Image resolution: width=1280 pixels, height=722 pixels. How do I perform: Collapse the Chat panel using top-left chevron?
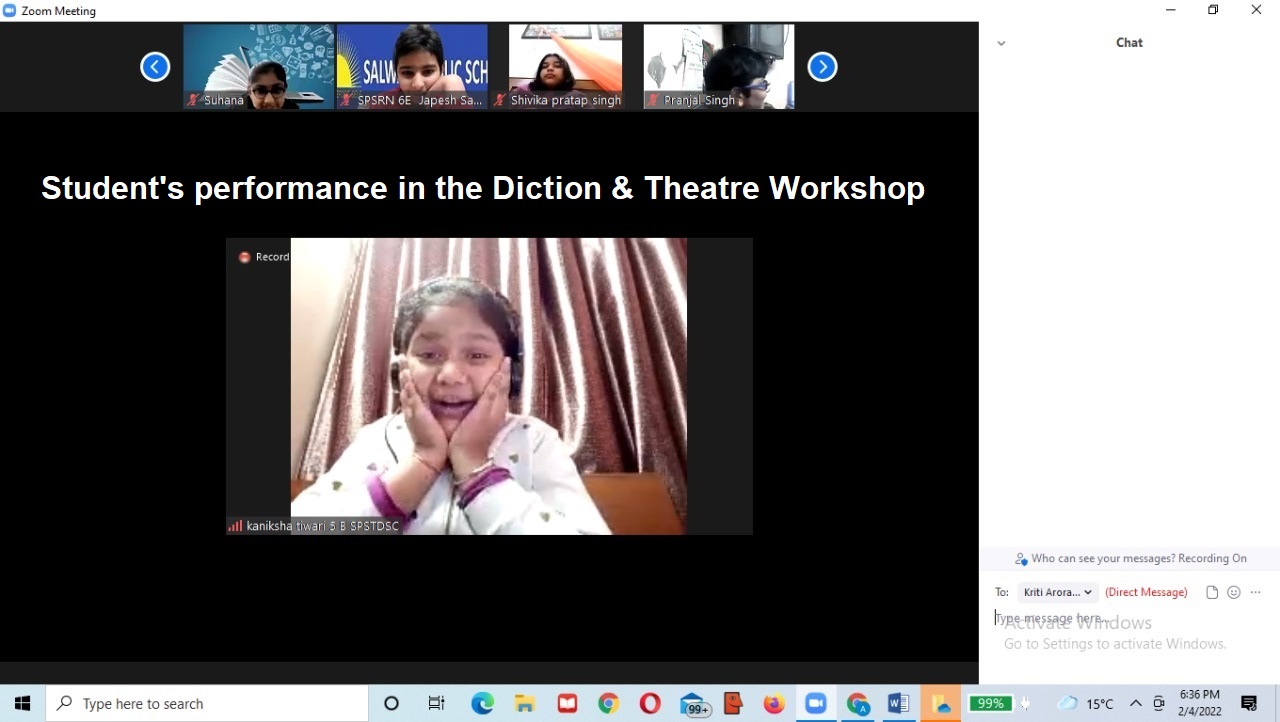(1001, 43)
